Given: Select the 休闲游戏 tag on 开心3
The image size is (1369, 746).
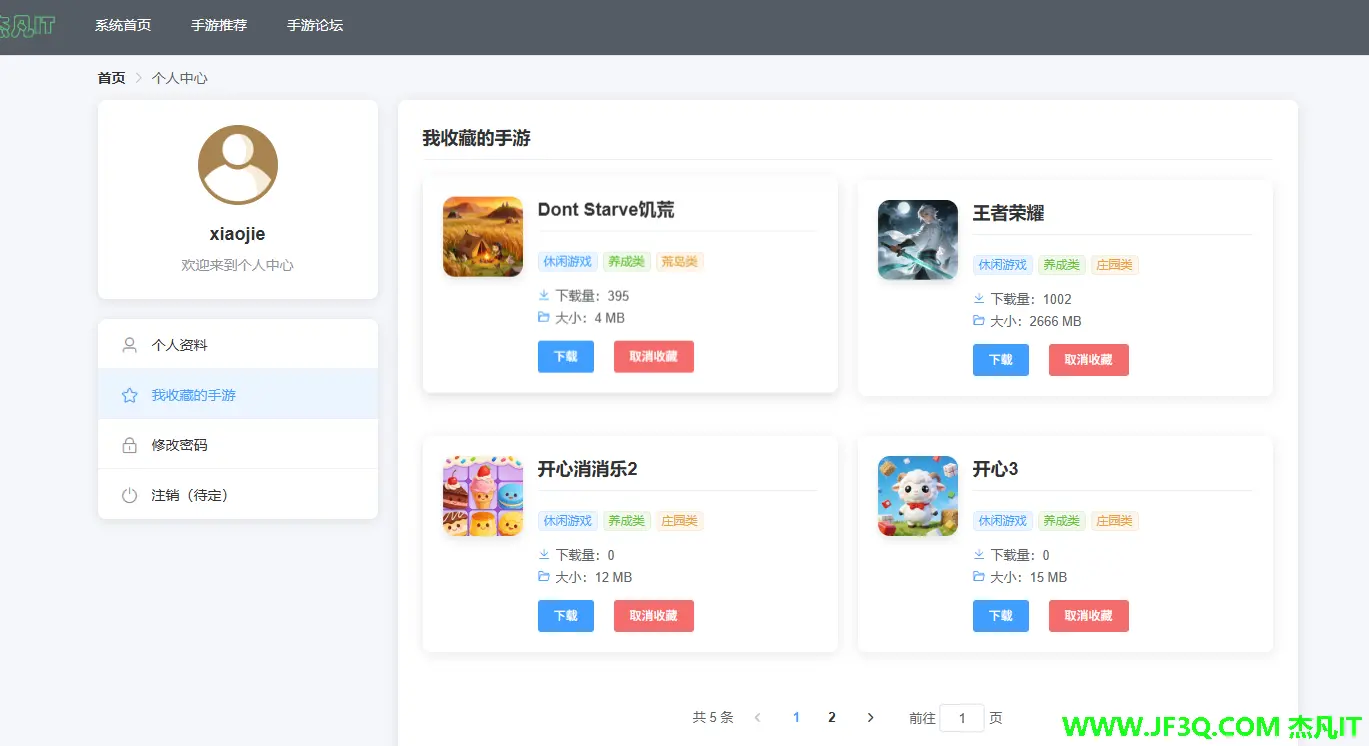Looking at the screenshot, I should tap(1002, 520).
